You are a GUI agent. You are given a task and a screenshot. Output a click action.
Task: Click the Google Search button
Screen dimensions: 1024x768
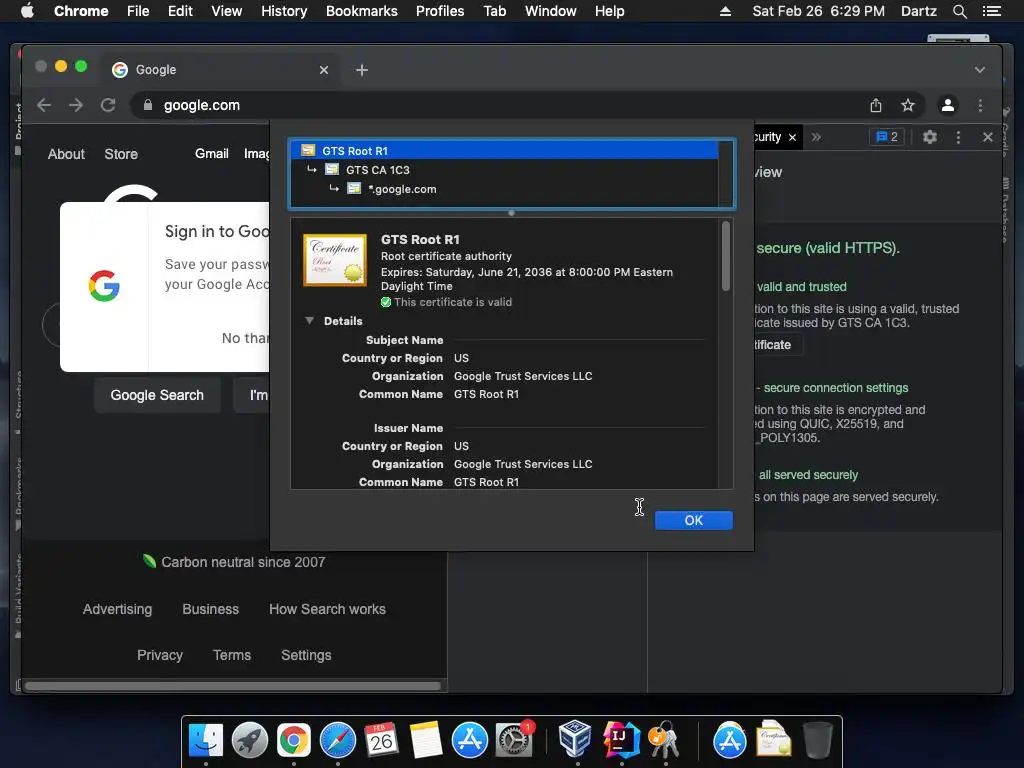157,395
